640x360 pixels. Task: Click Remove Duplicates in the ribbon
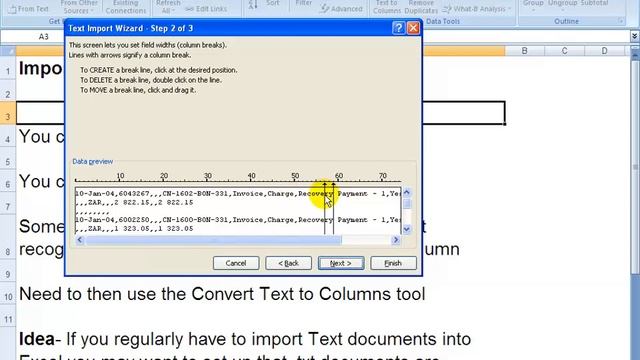pos(421,7)
